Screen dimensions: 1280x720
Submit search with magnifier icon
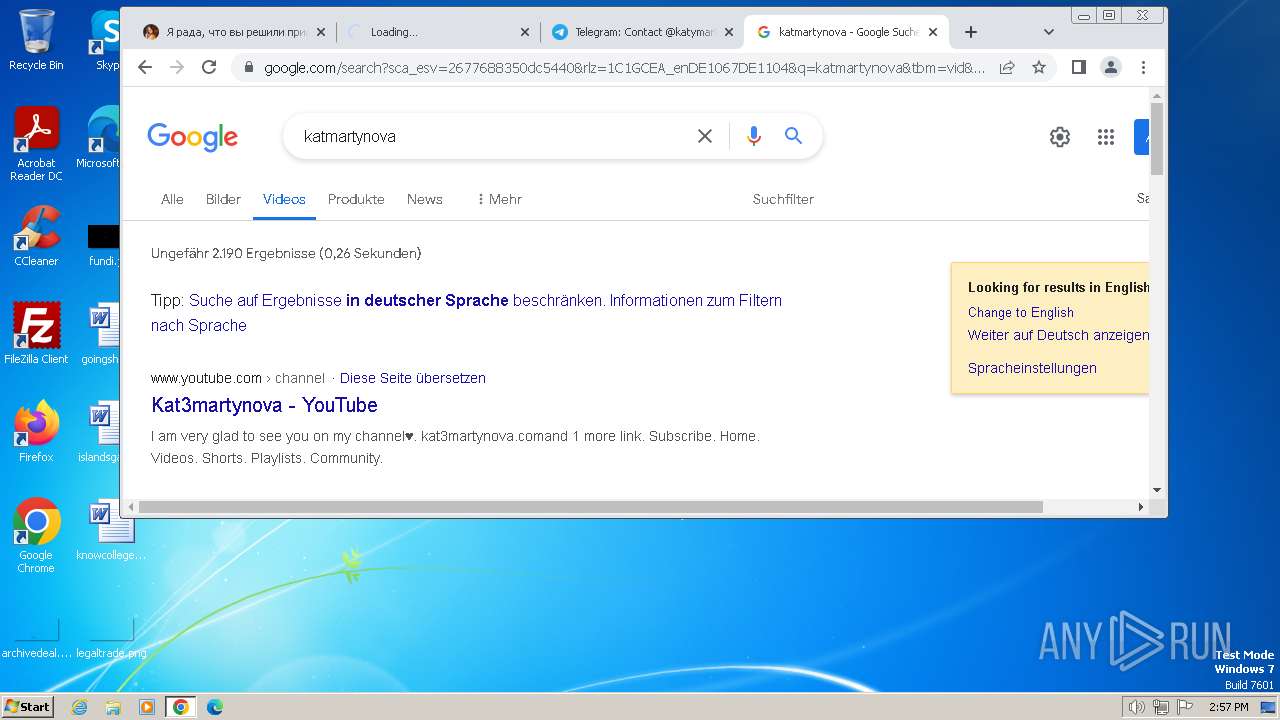[794, 136]
